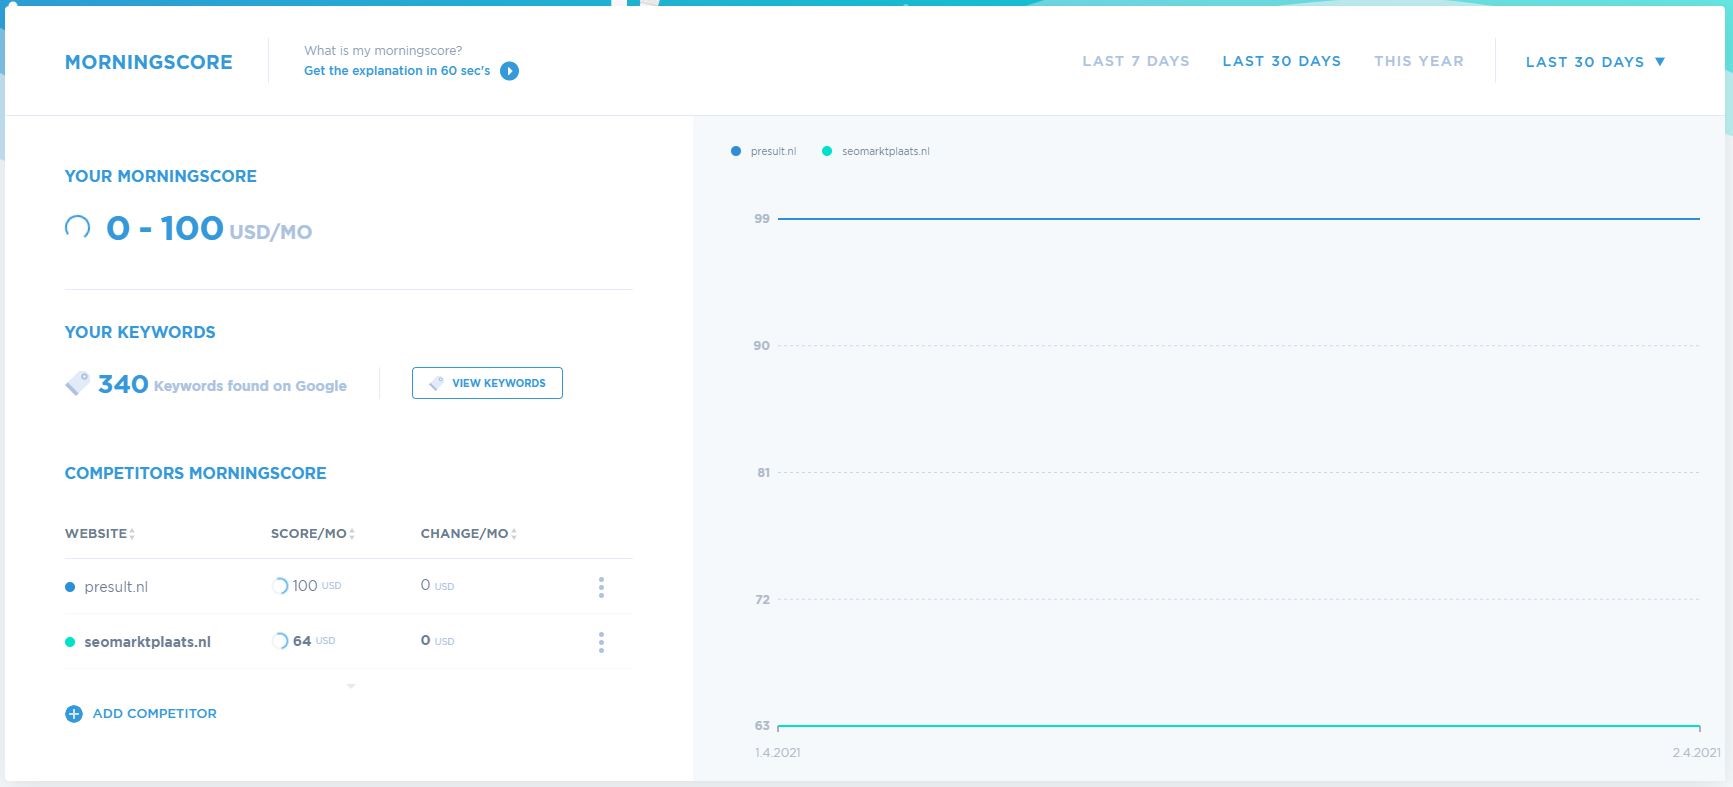
Task: Click the 'What is my morningscore?' text
Action: tap(383, 51)
